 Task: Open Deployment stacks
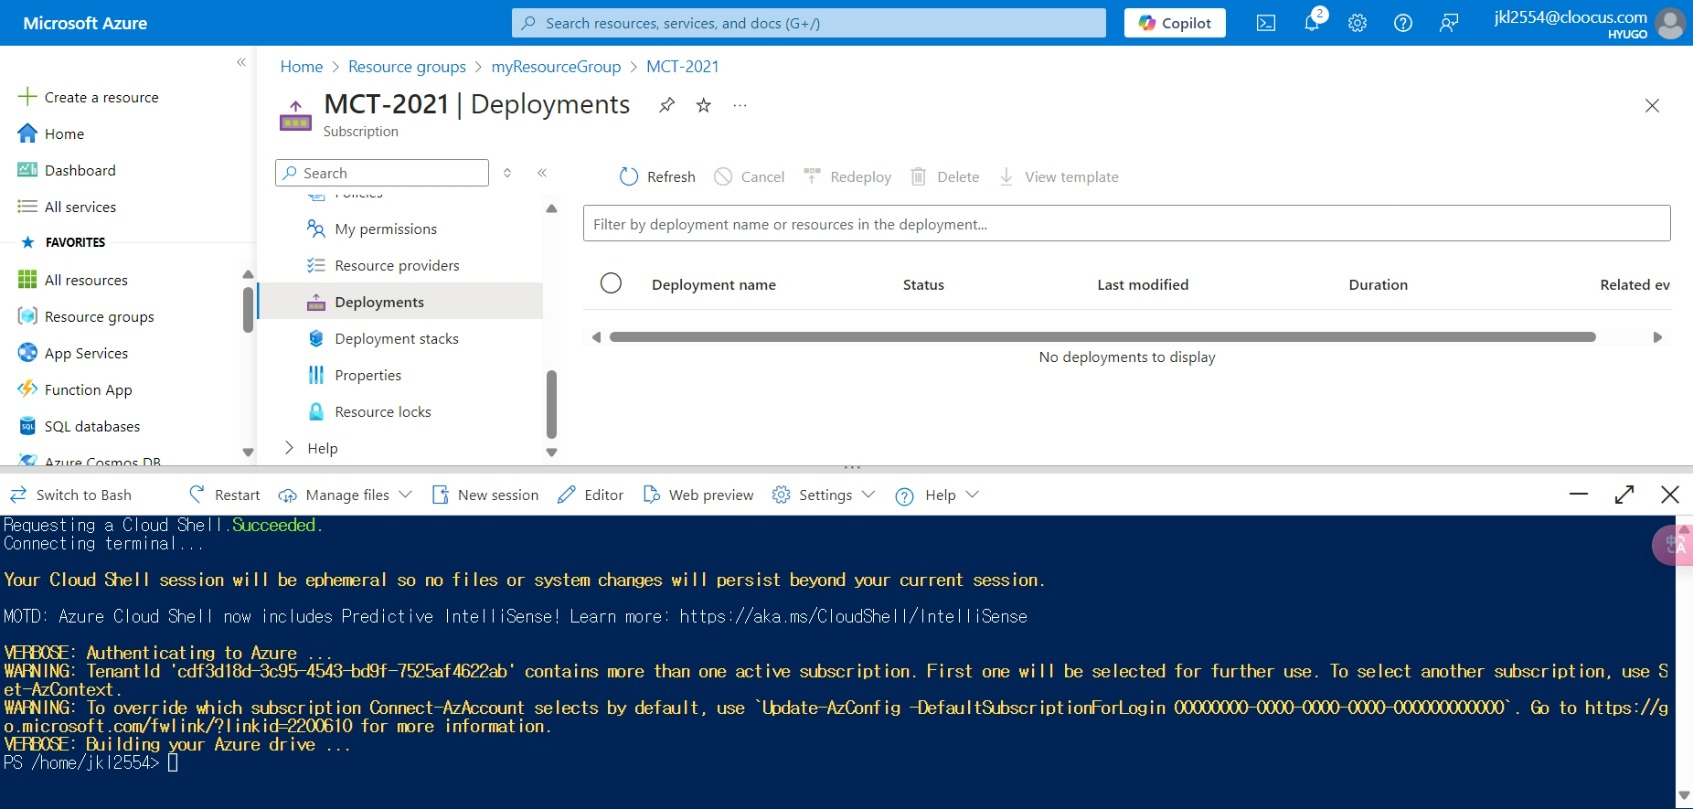[x=397, y=339]
